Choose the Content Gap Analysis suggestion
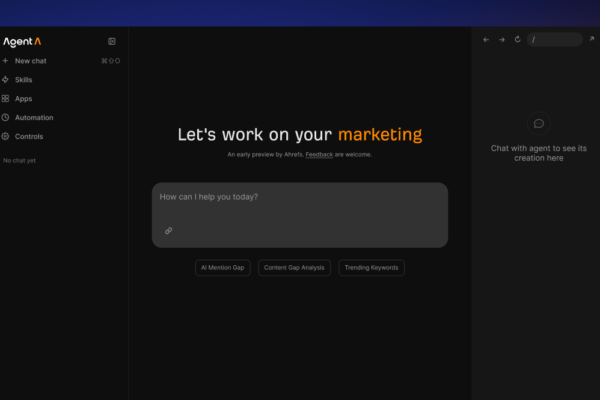This screenshot has height=400, width=600. [x=294, y=268]
